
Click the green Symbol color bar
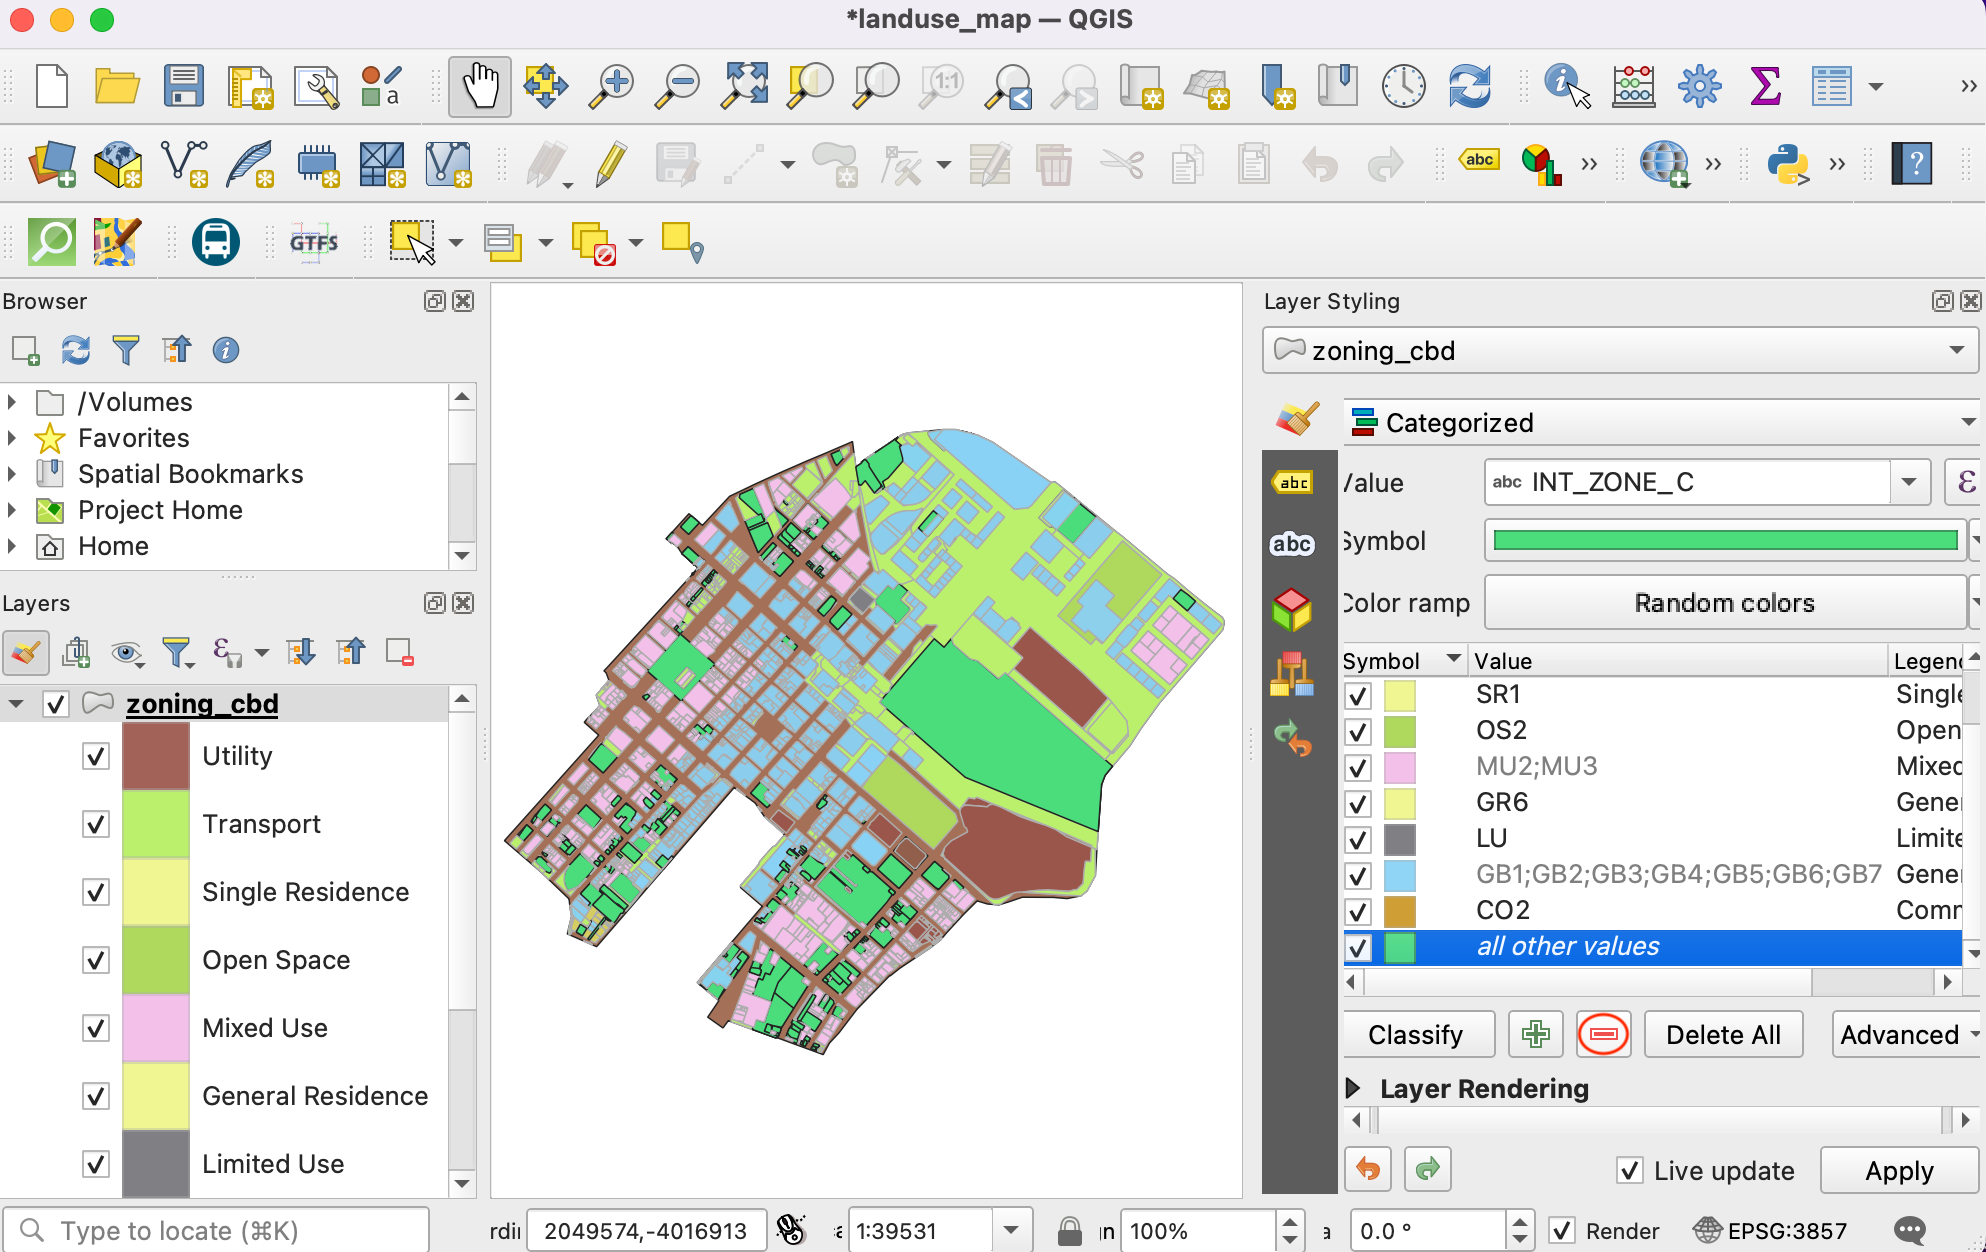pyautogui.click(x=1724, y=541)
